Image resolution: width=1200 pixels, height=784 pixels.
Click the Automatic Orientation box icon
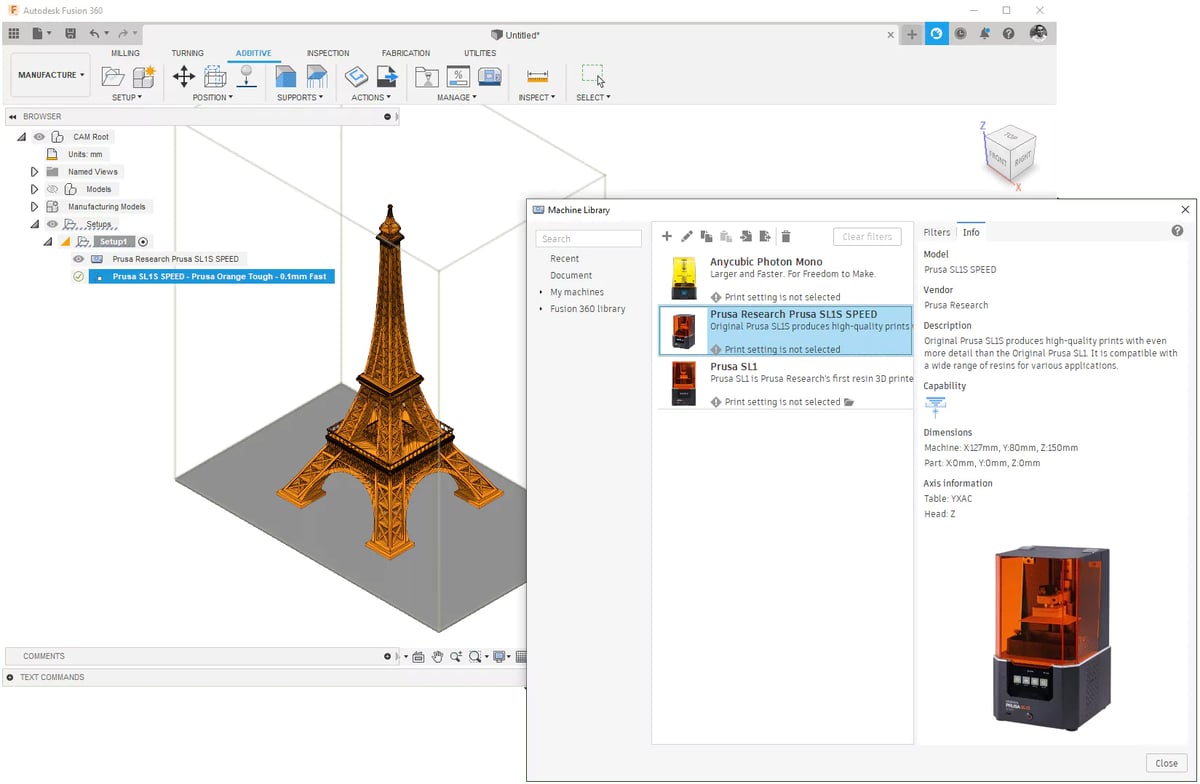pyautogui.click(x=215, y=76)
